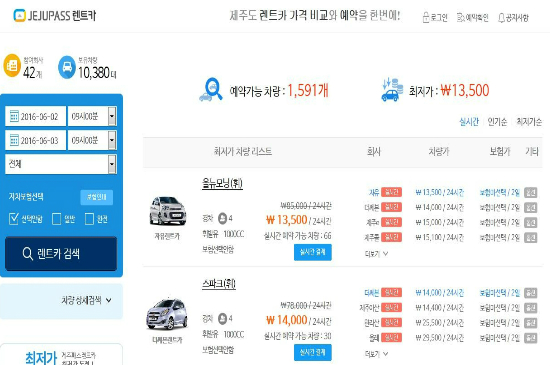
Task: Open the 올뉴모닝(휘) car title link
Action: (x=222, y=183)
